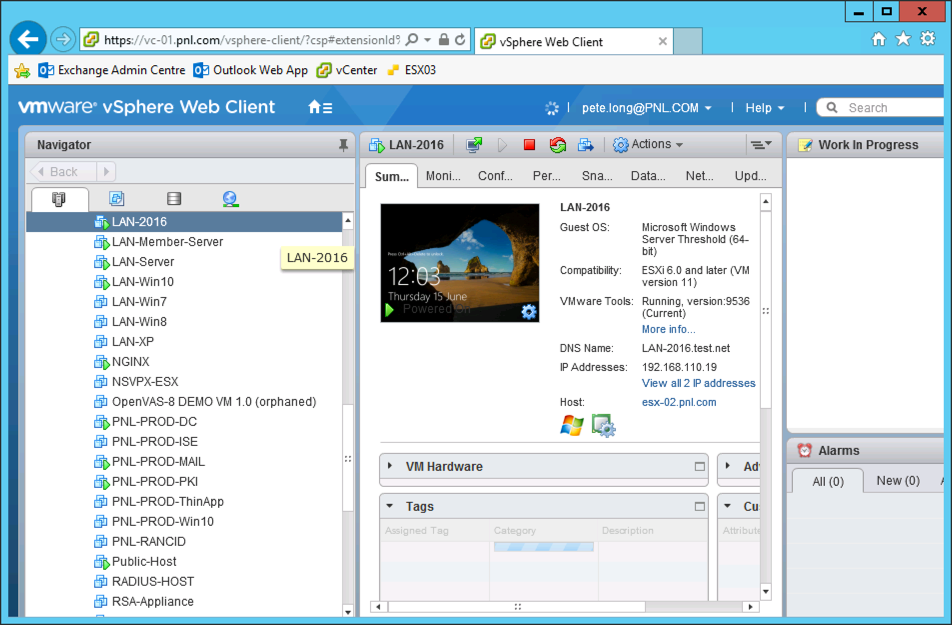Open browser tools gear icon
The width and height of the screenshot is (952, 625).
928,39
